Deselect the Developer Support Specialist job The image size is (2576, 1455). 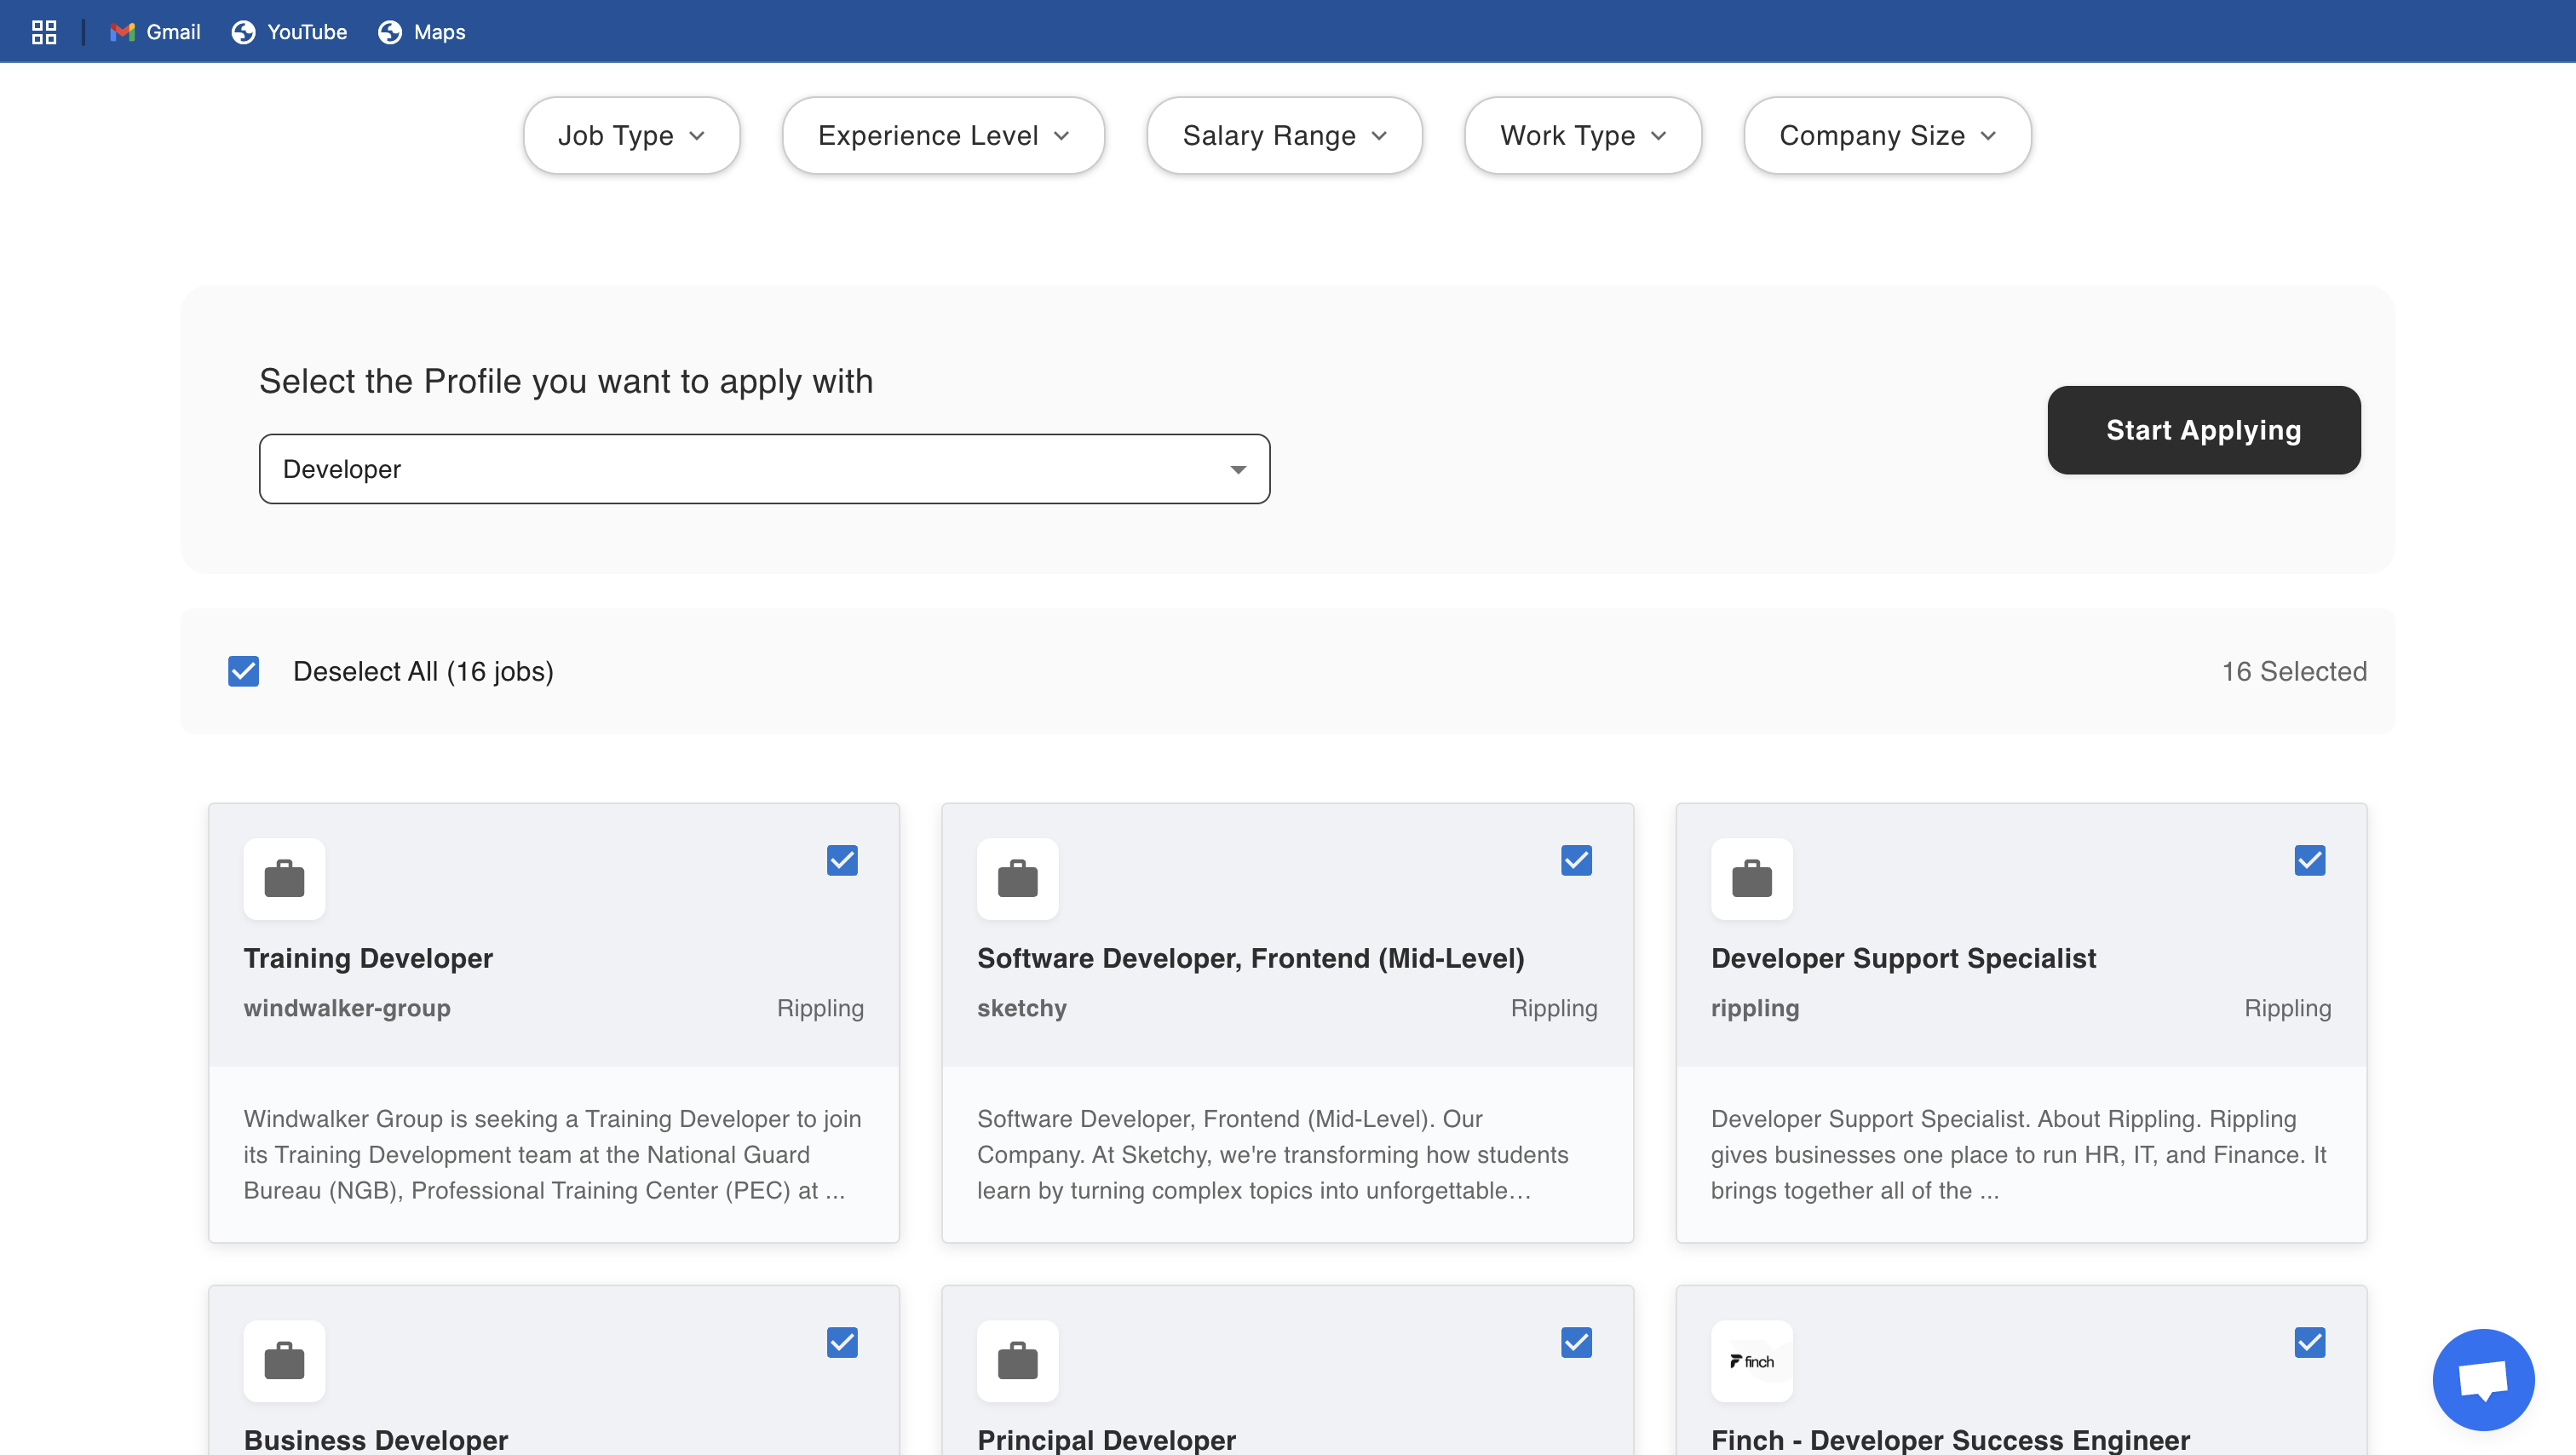tap(2309, 860)
